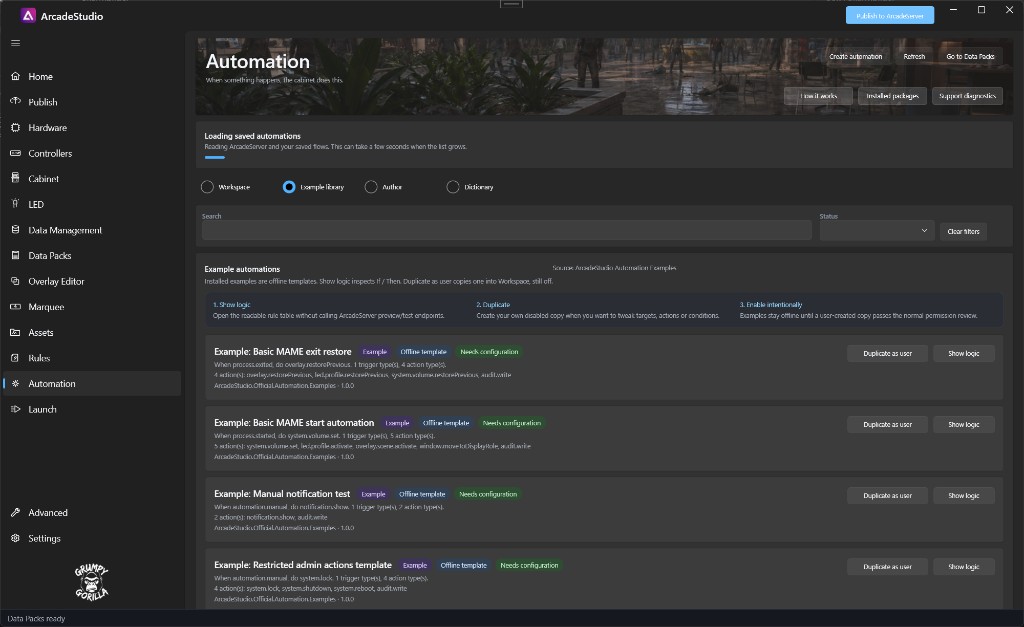Screen dimensions: 1024x627
Task: Open the Data Management page
Action: [x=65, y=230]
